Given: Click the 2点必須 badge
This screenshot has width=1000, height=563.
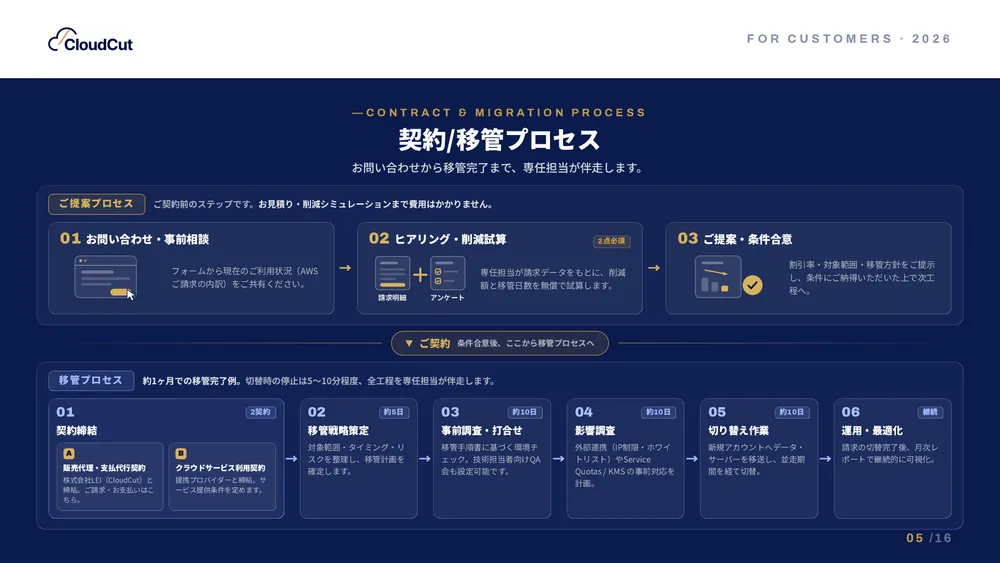Looking at the screenshot, I should point(612,241).
